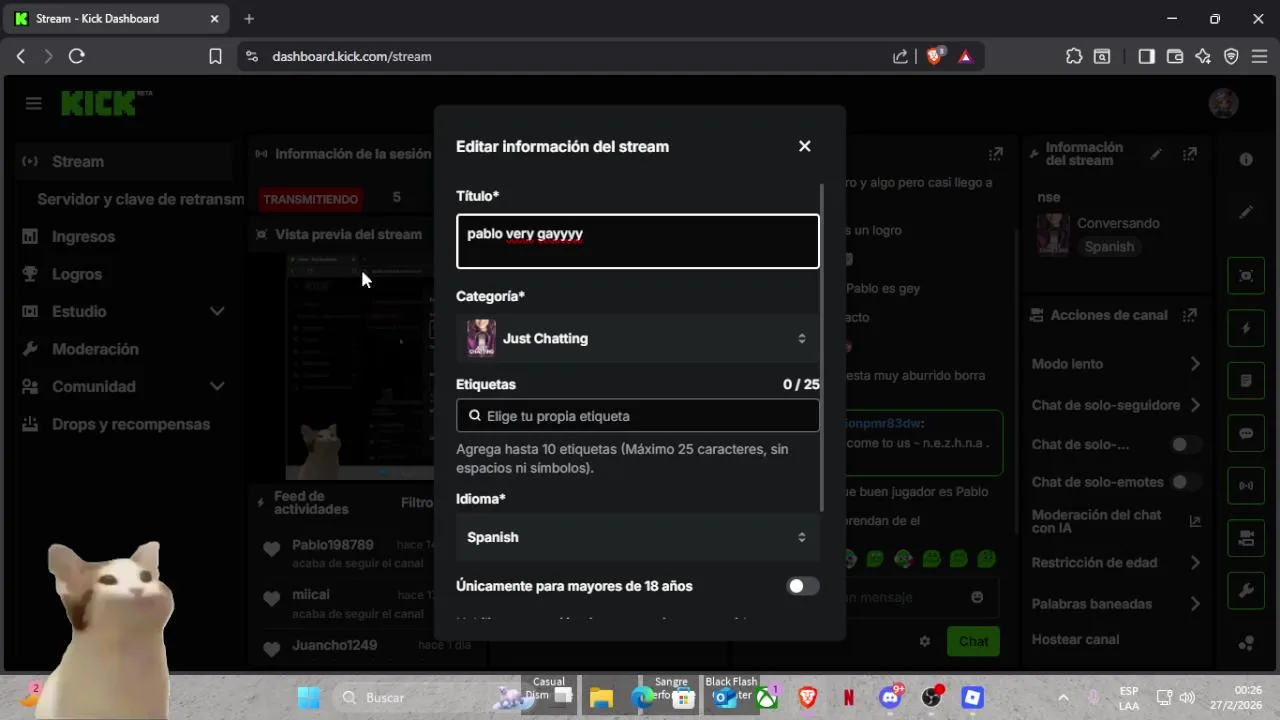
Task: Toggle Chat de solo-... switch
Action: pos(1186,444)
